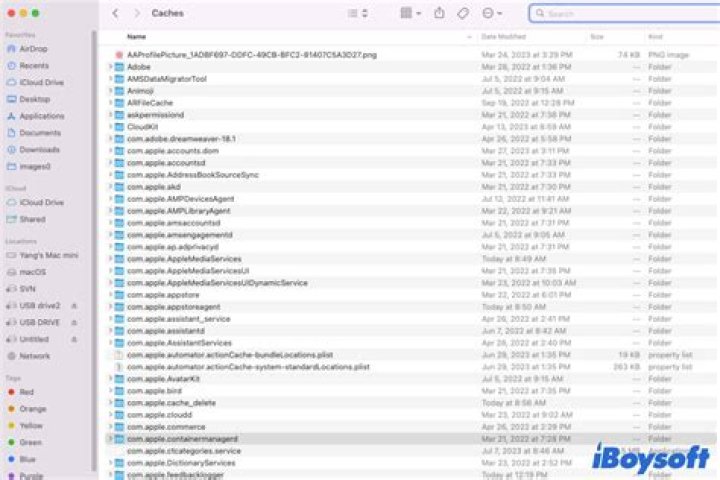
Task: Select the Green tag in sidebar
Action: (x=30, y=442)
